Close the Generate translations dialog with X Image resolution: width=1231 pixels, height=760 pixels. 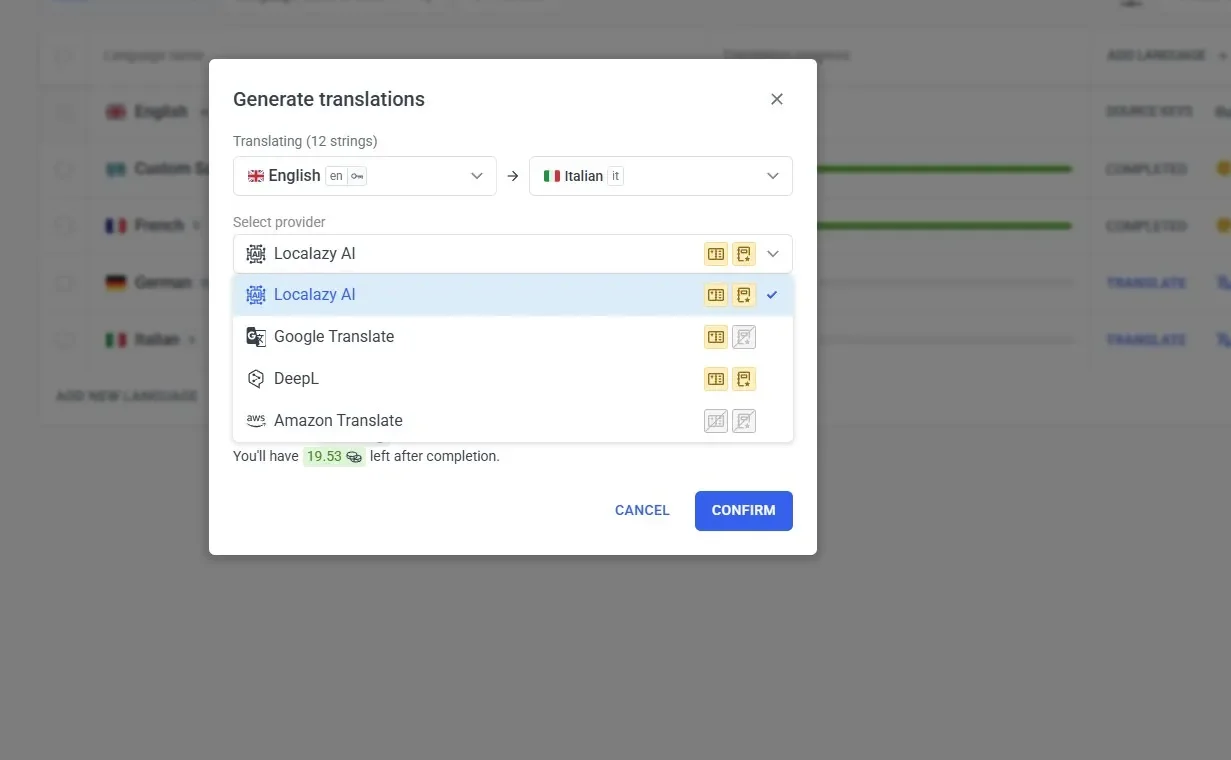pyautogui.click(x=777, y=99)
